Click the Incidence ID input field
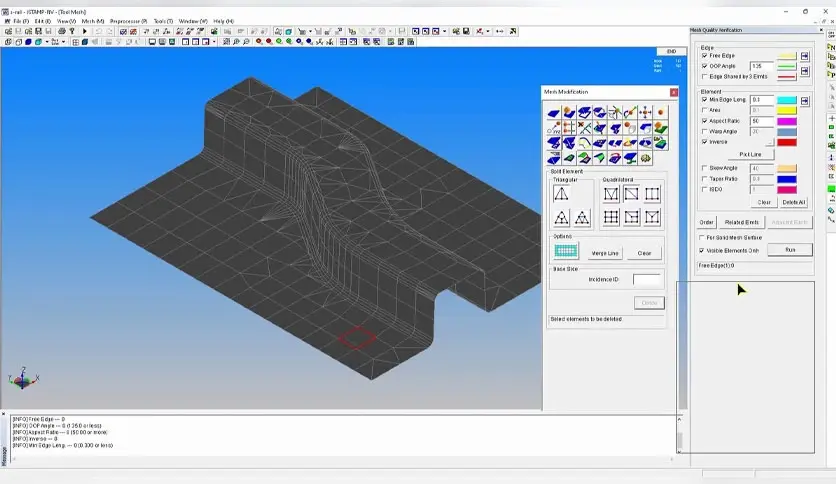The image size is (836, 484). coord(646,280)
